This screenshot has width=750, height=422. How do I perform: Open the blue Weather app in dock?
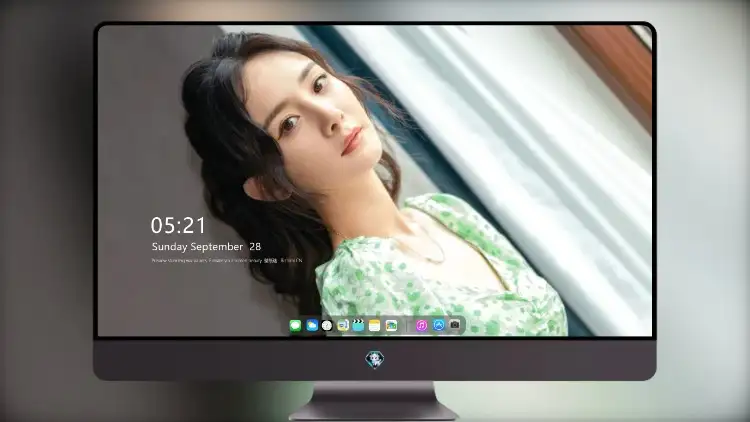312,326
